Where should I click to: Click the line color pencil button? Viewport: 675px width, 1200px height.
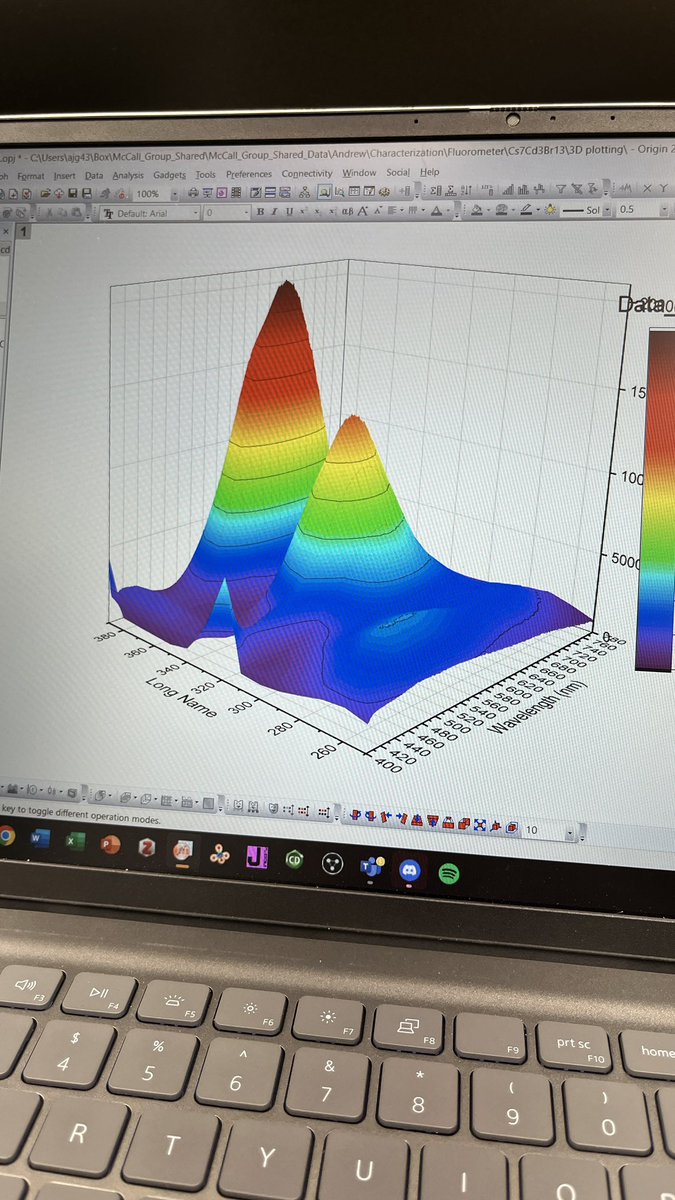(526, 210)
